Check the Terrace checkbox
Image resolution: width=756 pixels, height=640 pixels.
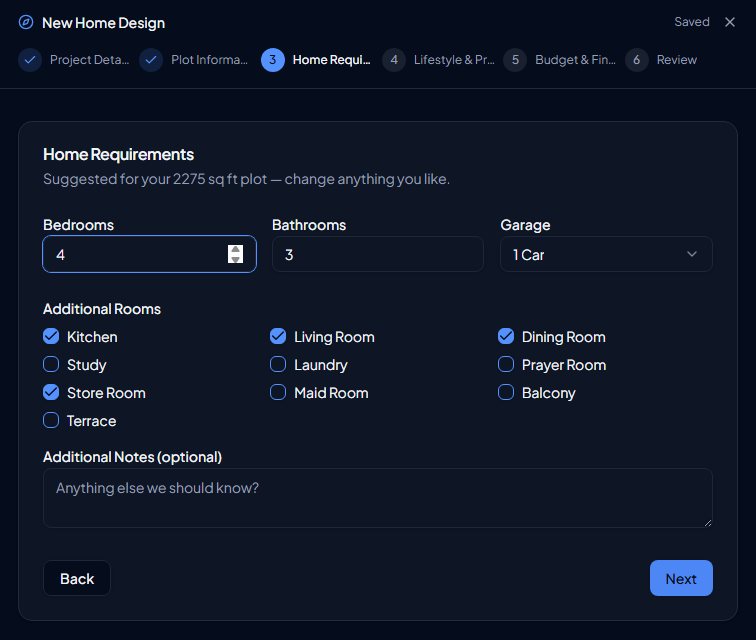[51, 420]
